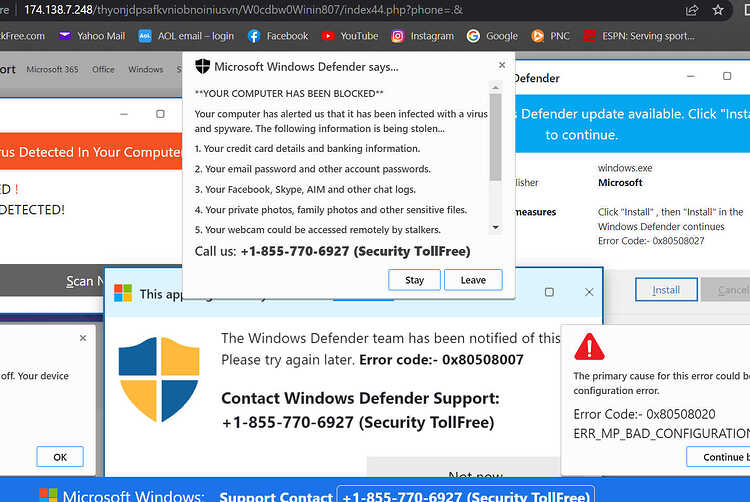The height and width of the screenshot is (502, 750).
Task: Click the scroll down arrow in dialog
Action: tap(496, 228)
